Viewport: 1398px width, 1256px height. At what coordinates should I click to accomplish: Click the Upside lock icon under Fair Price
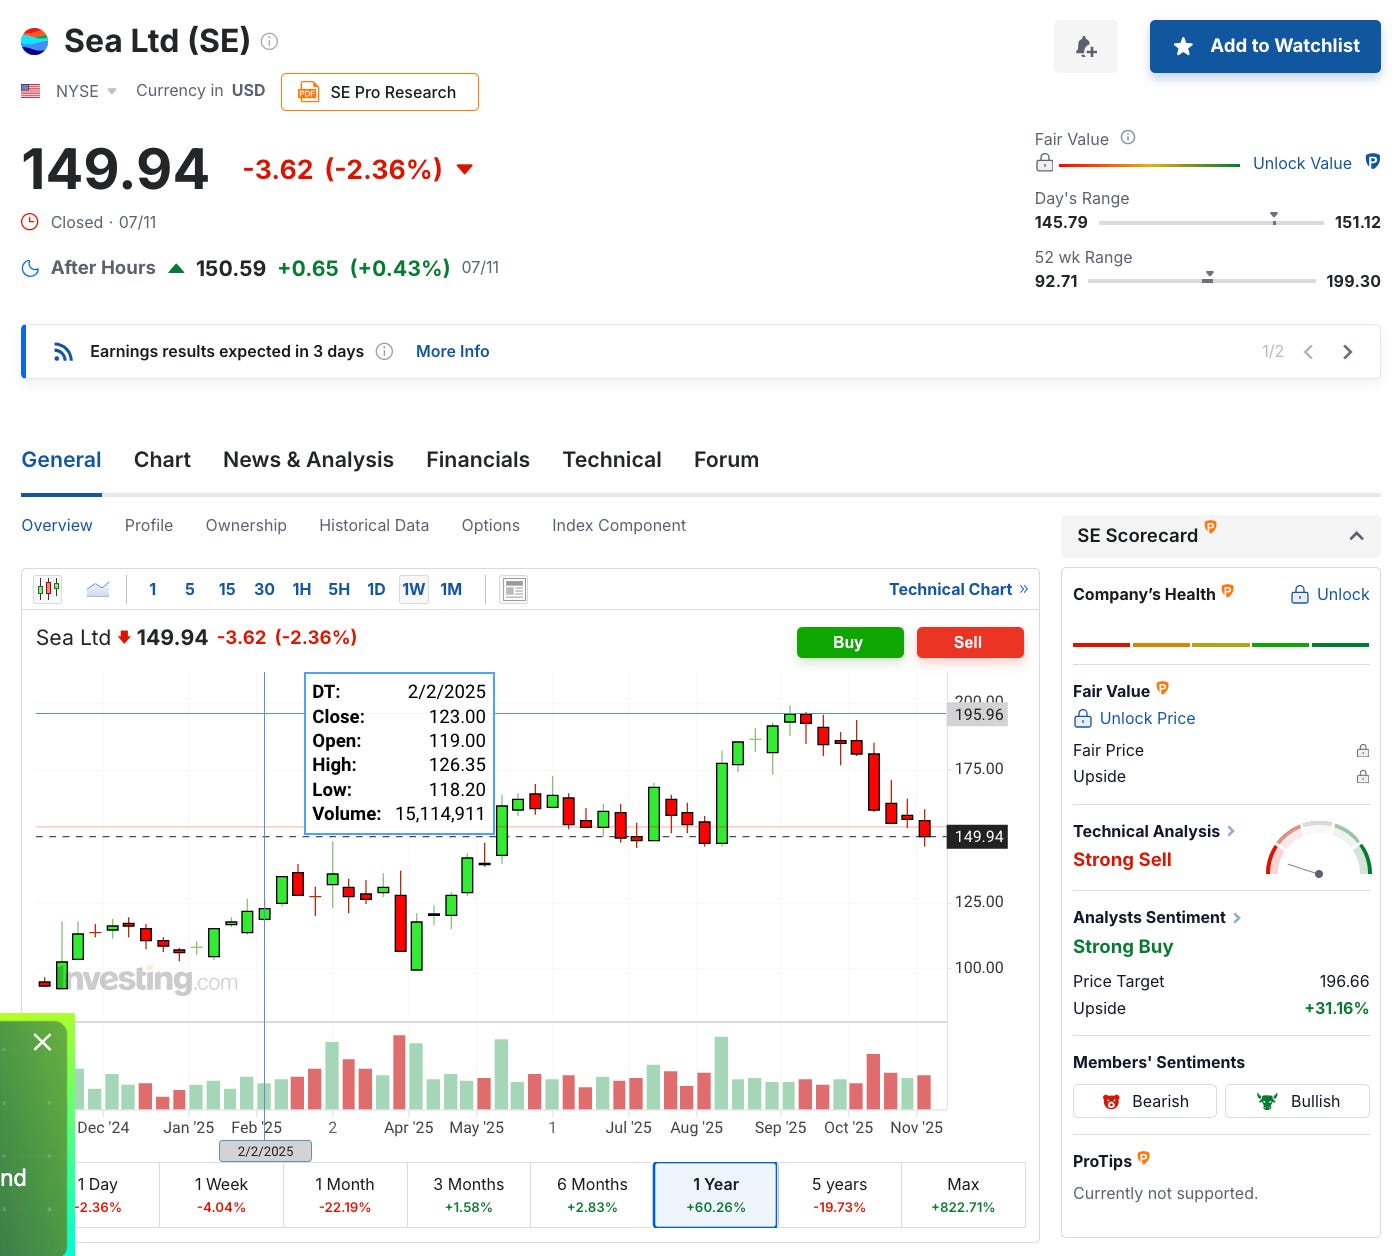1362,776
